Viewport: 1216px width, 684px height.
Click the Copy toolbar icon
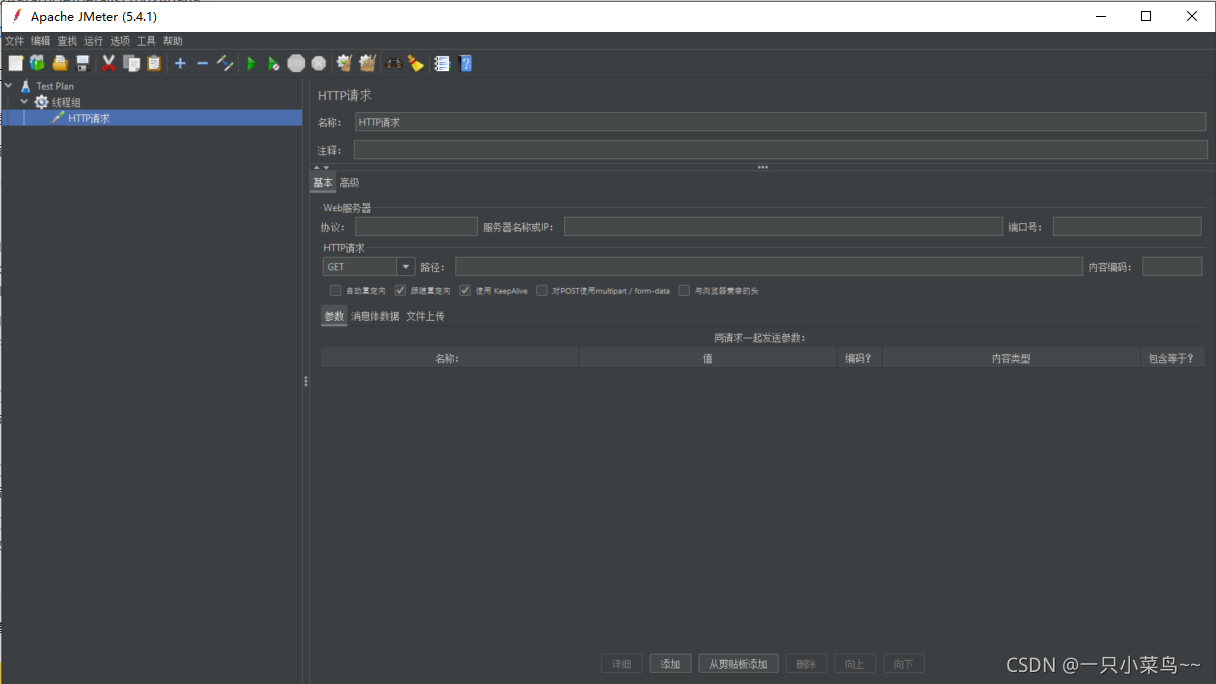tap(131, 63)
